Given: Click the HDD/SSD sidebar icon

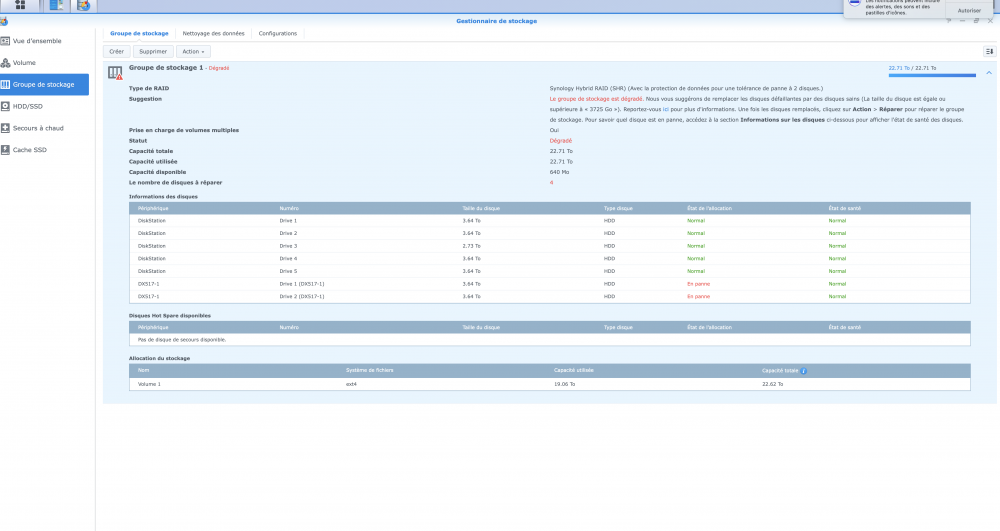Looking at the screenshot, I should 5,106.
